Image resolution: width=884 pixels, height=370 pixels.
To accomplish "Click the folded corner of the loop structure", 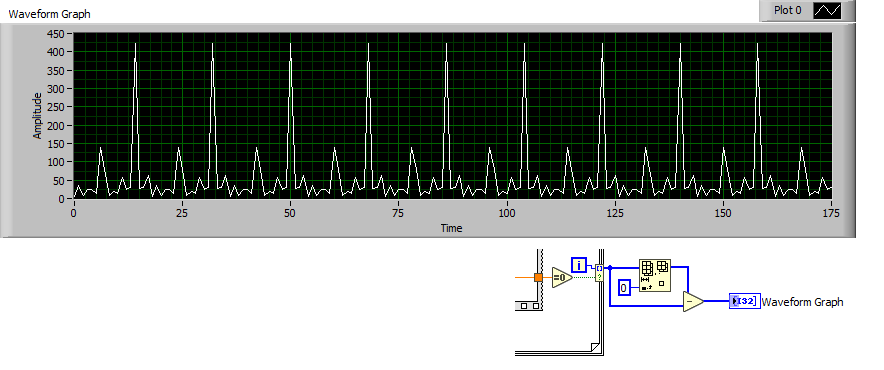I will pos(594,346).
